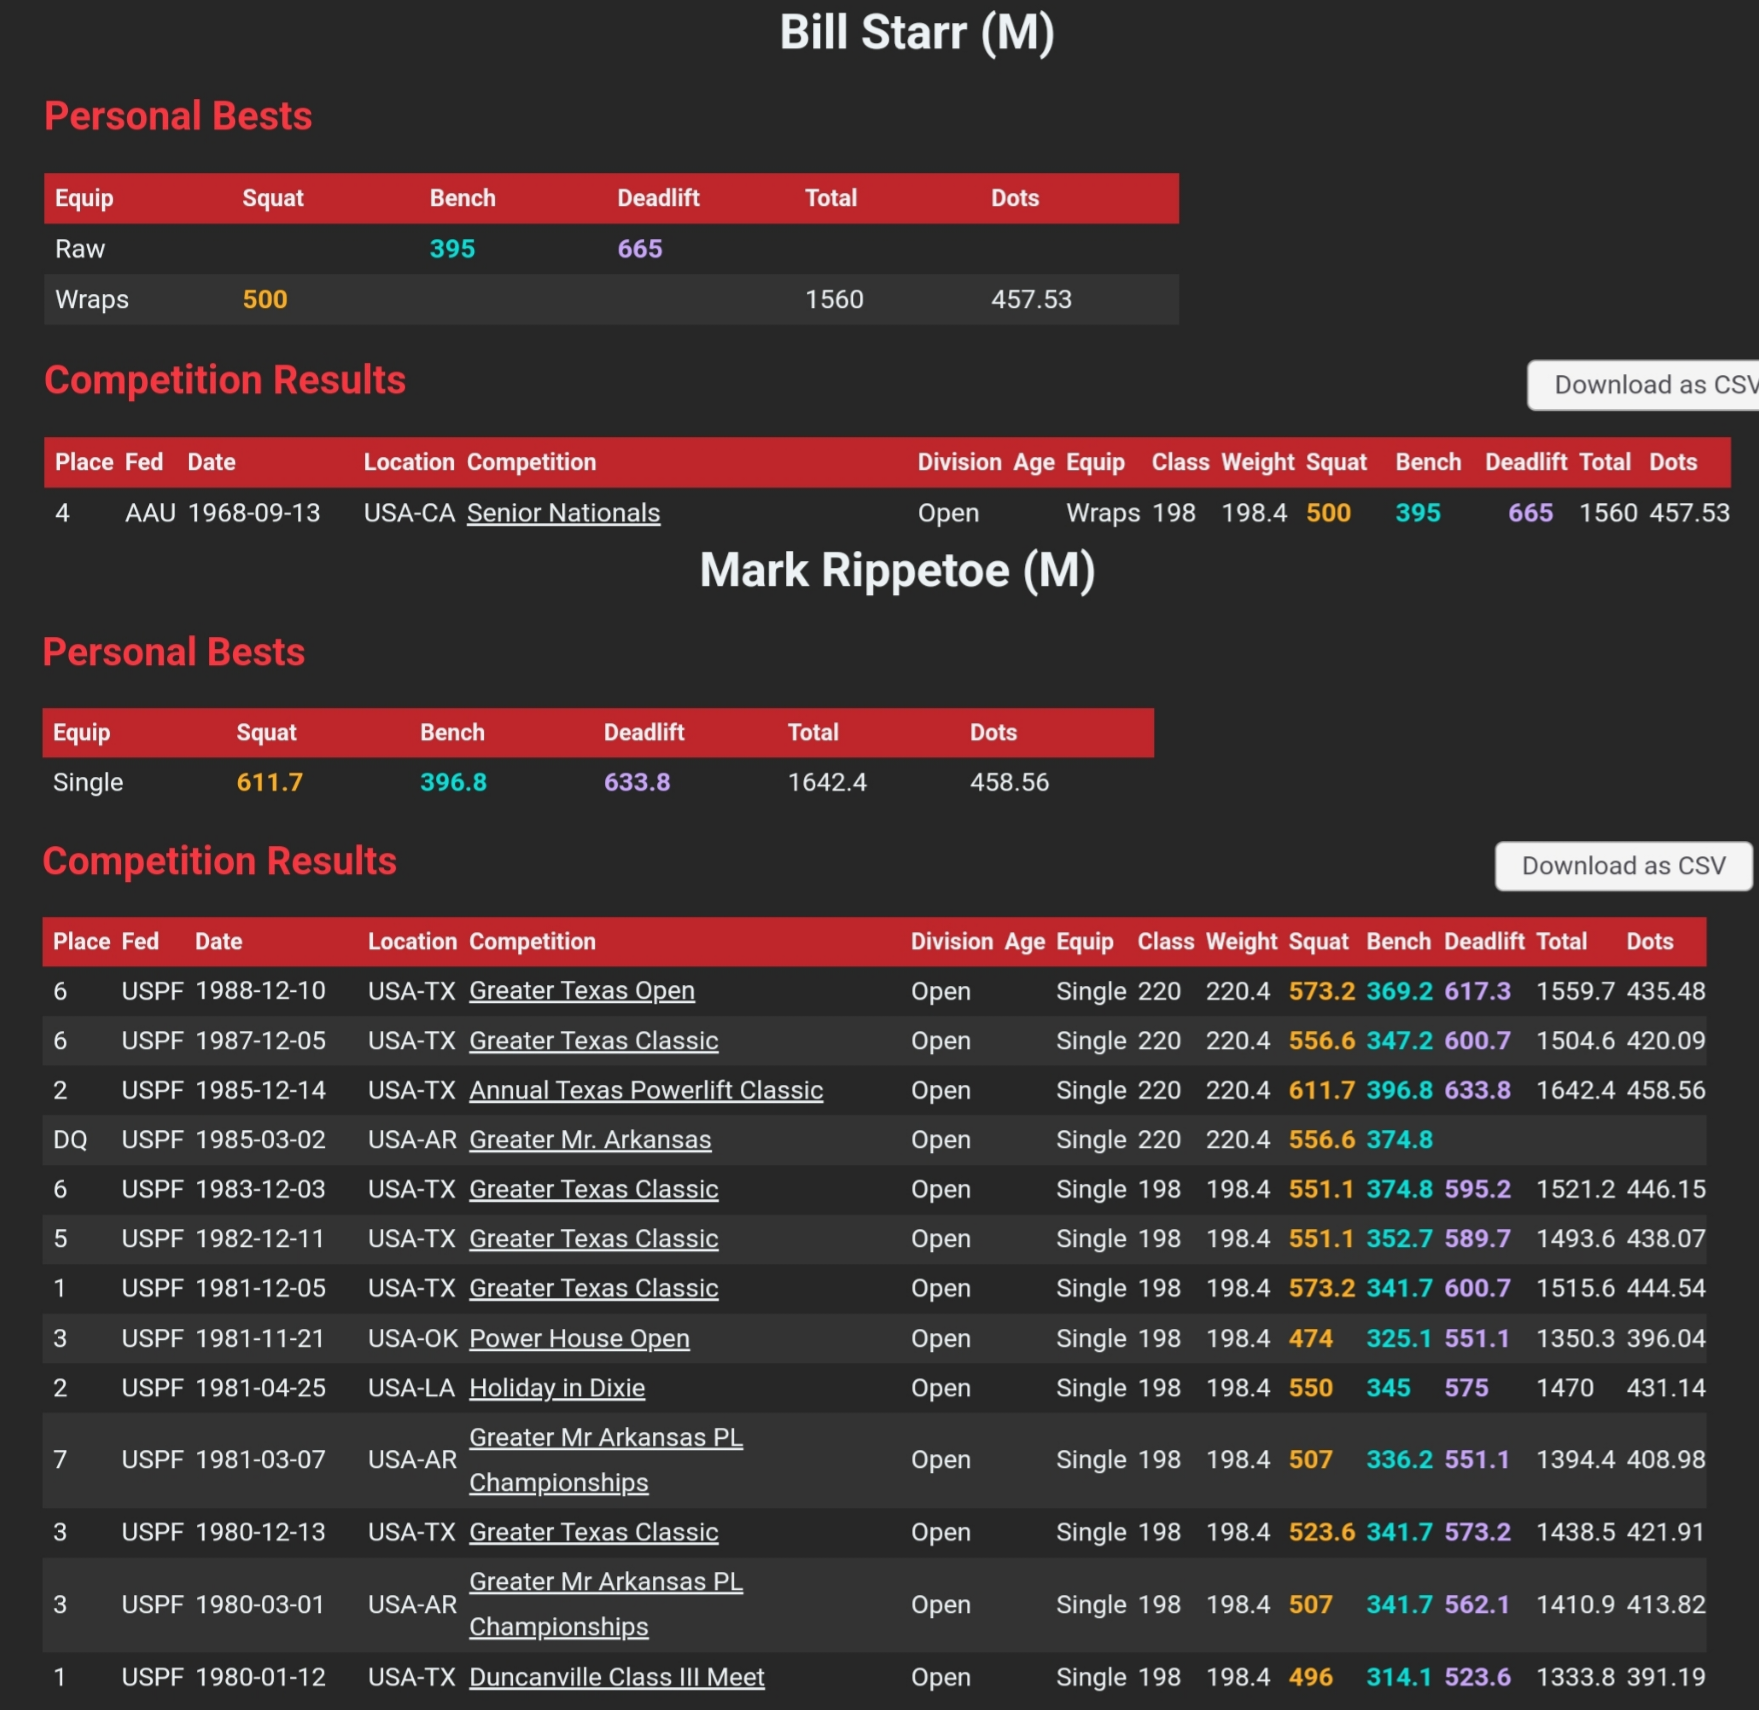Open Greater Mr Arkansas PL Championships 1980-03-01 link
The width and height of the screenshot is (1759, 1710).
click(x=606, y=1604)
